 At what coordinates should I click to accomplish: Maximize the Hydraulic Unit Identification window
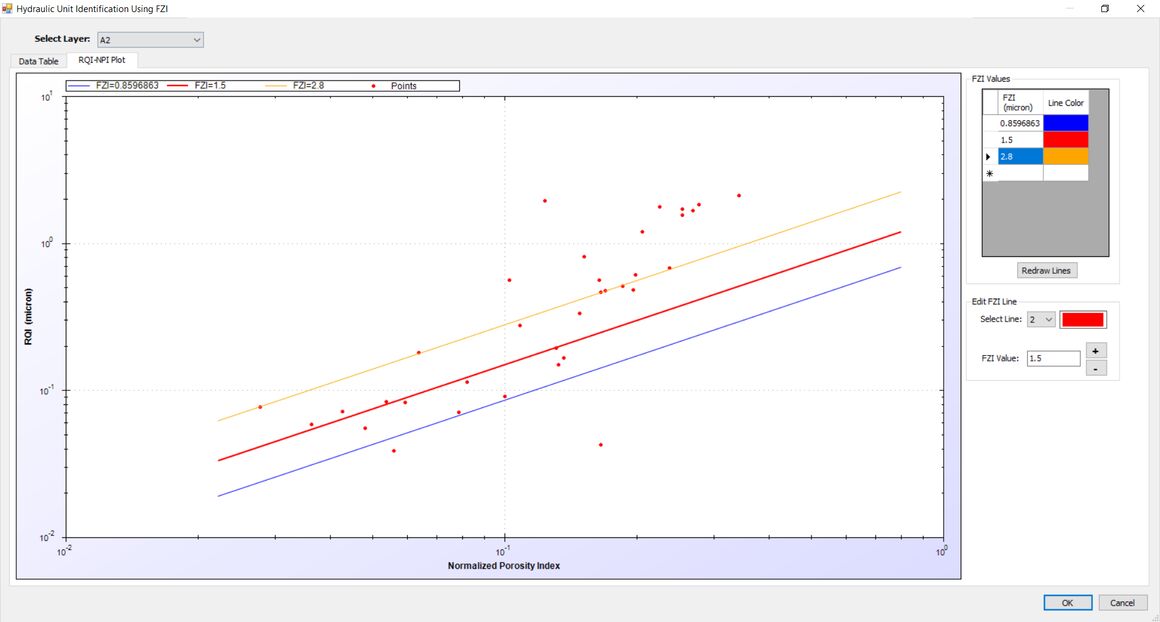tap(1105, 8)
